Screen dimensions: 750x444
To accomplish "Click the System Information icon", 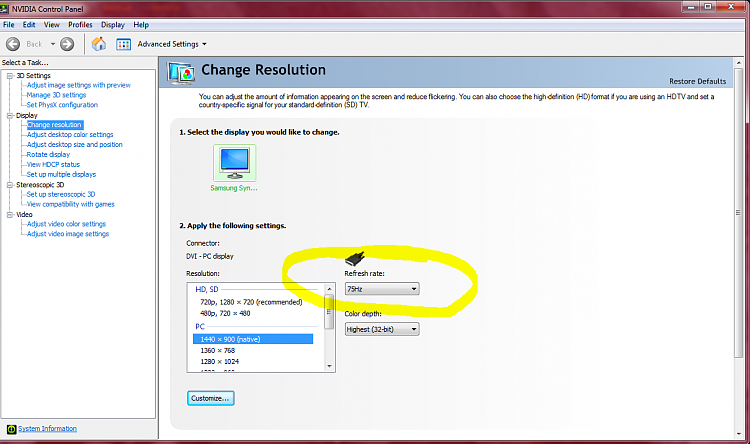I will coord(11,429).
